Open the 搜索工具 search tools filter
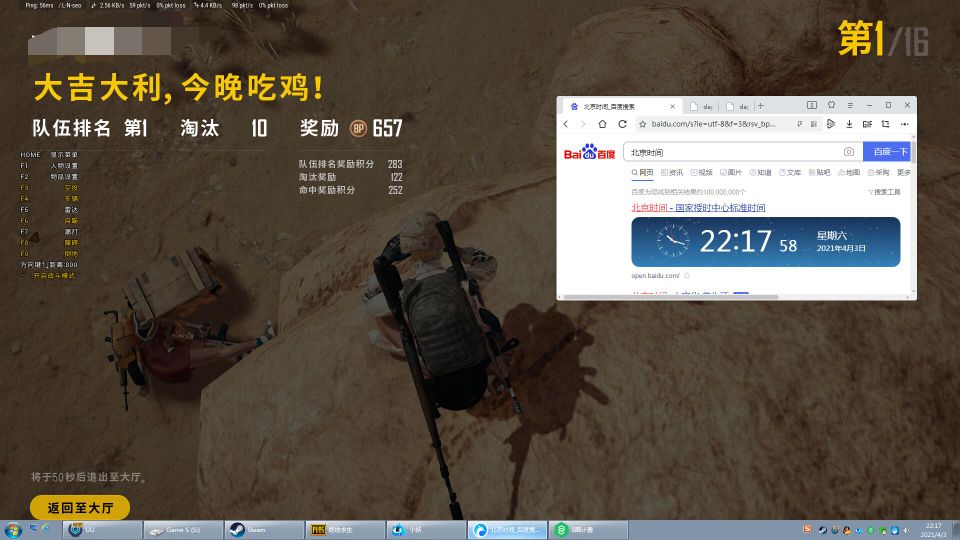Screen dimensions: 960x540 pos(884,192)
